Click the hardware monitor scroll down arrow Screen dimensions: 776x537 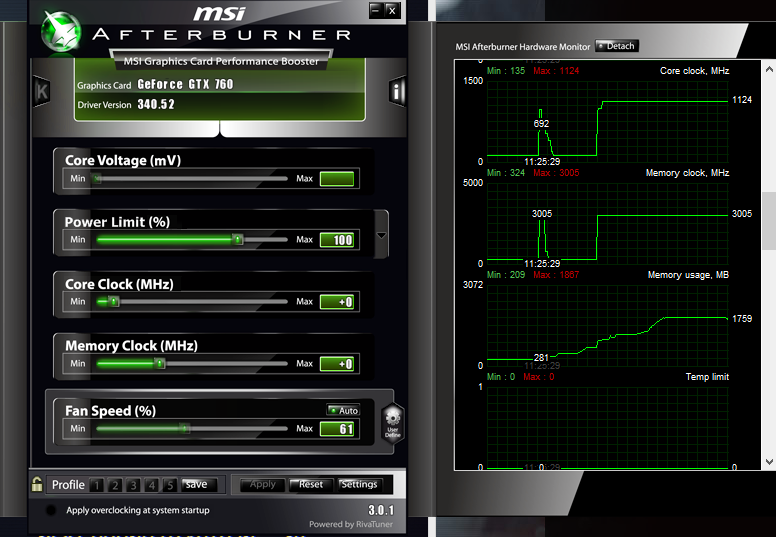[769, 462]
